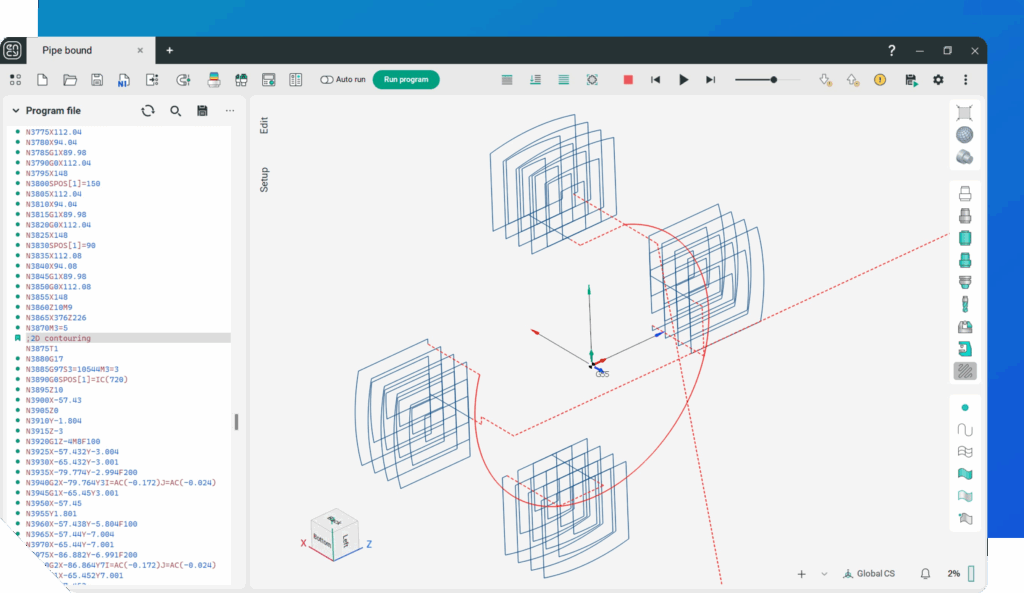Adjust the simulation speed slider
The width and height of the screenshot is (1024, 593).
pos(773,80)
